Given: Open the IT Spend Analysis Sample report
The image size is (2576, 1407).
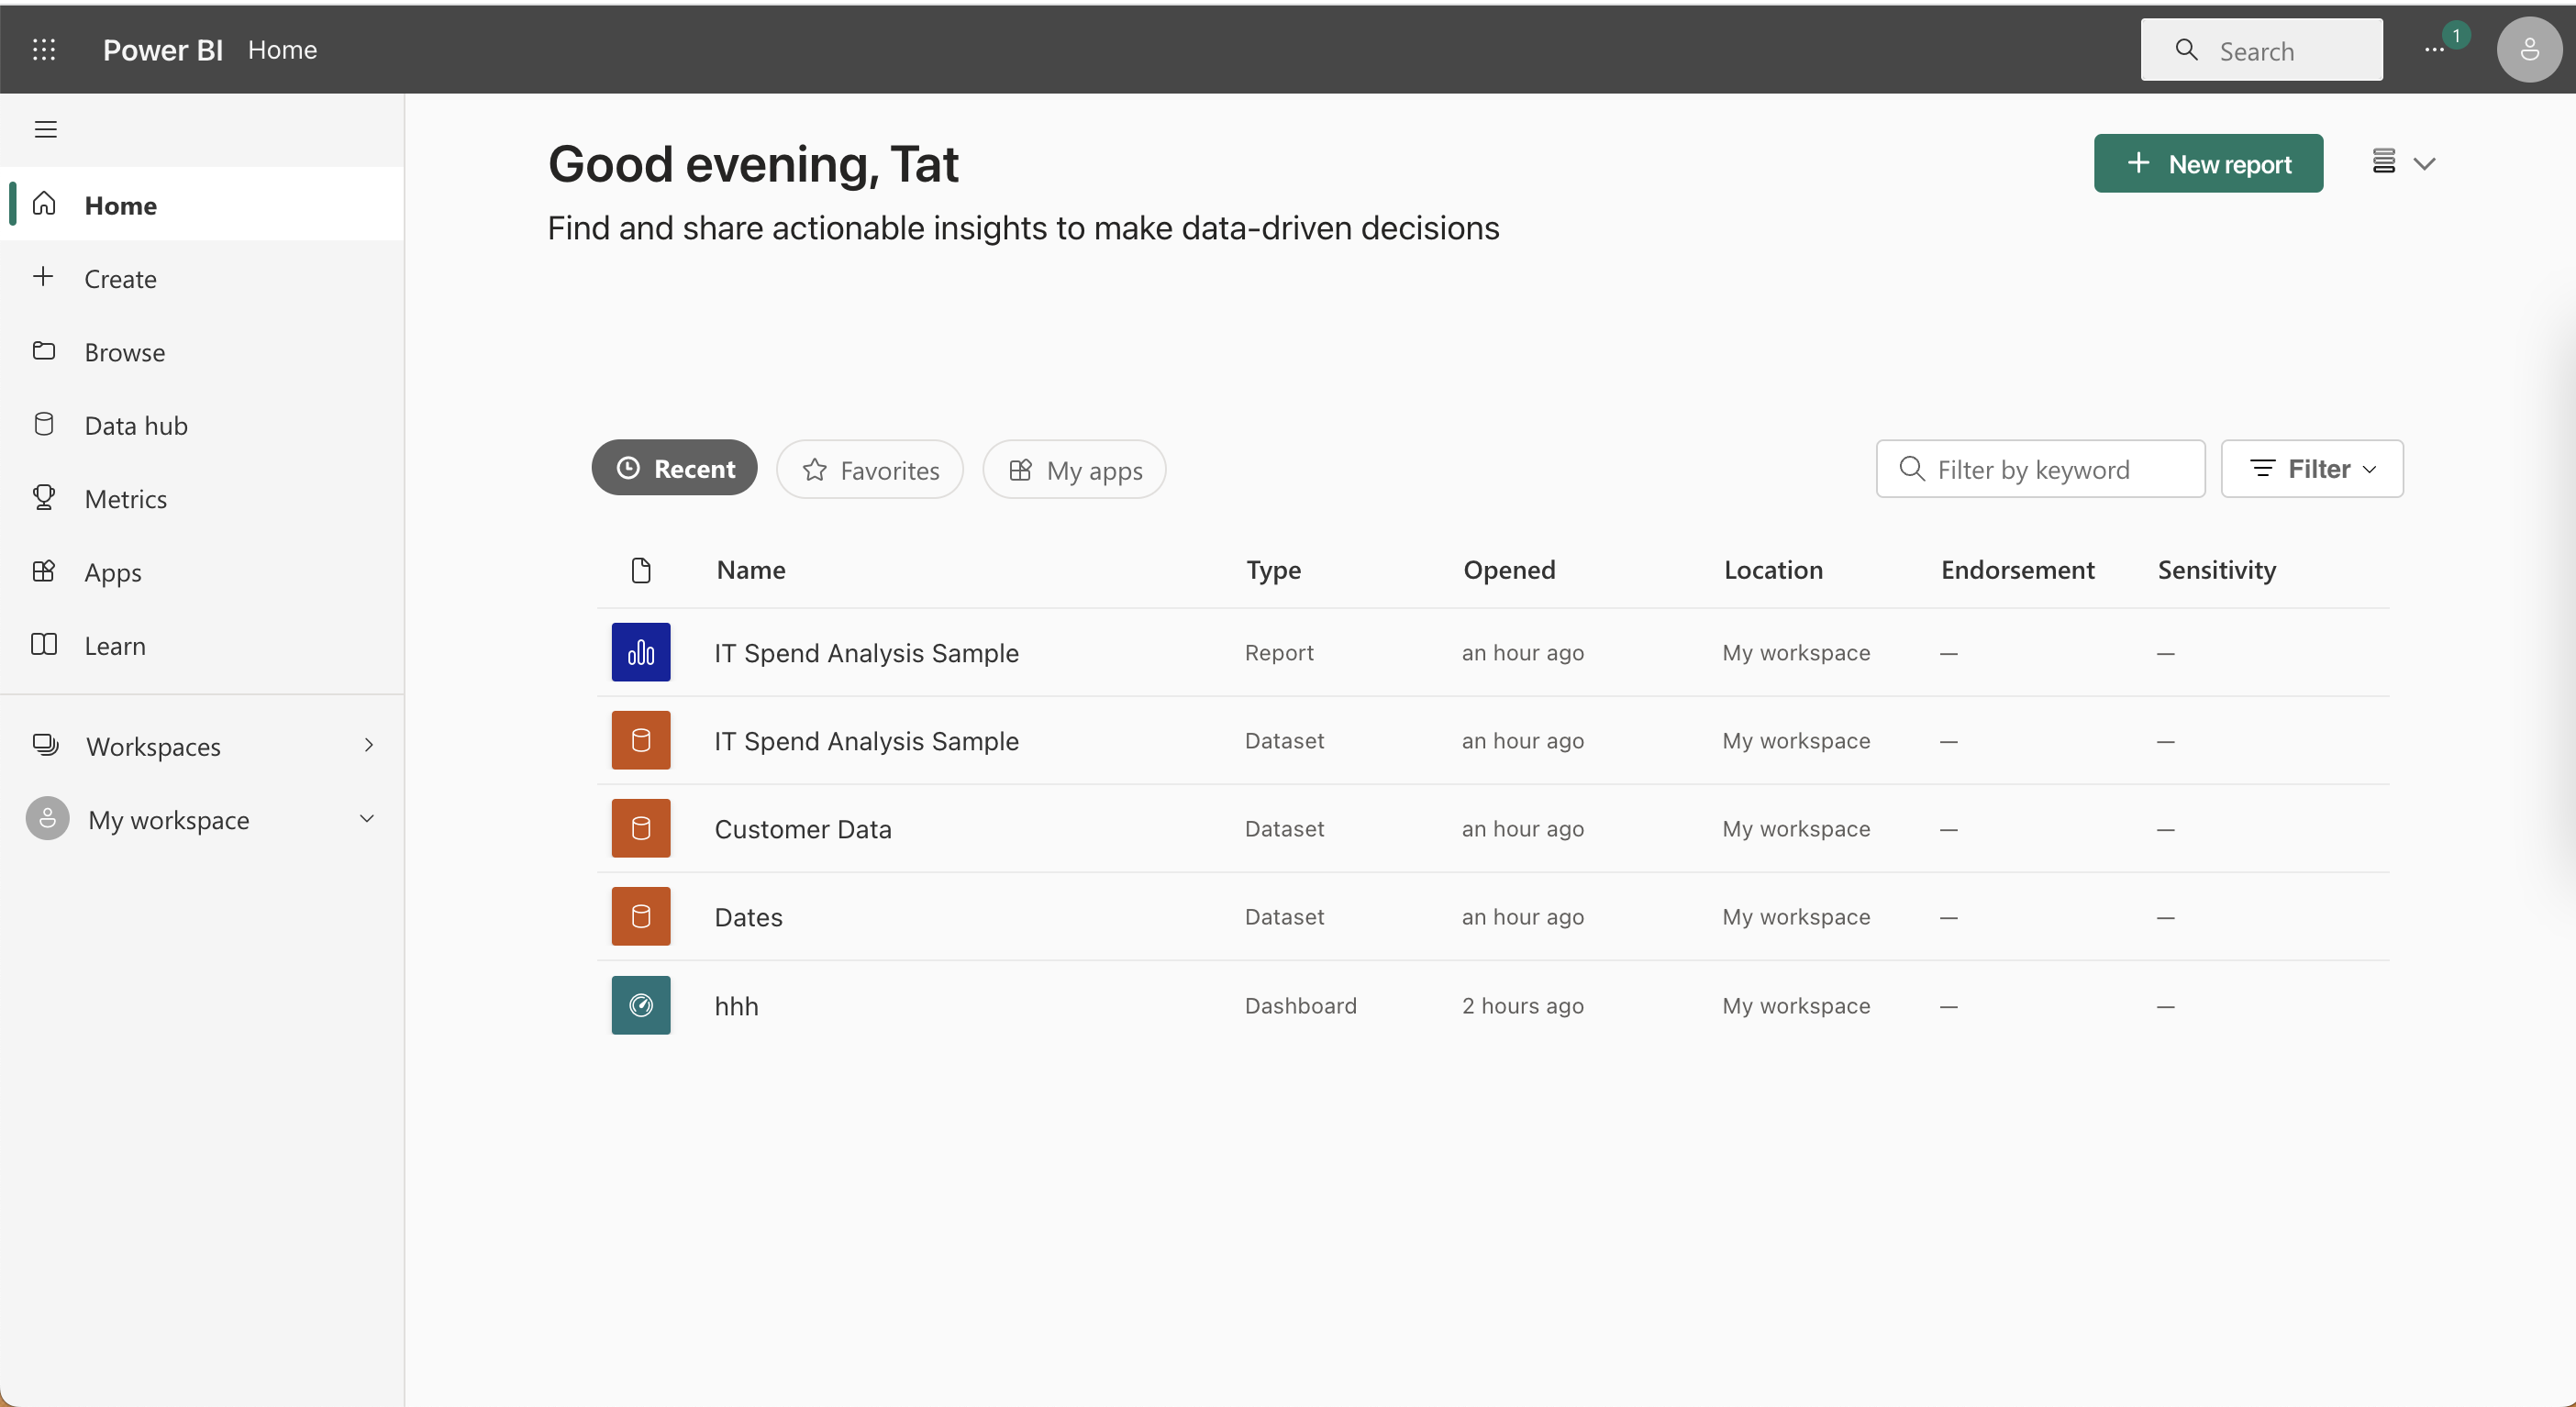Looking at the screenshot, I should coord(866,652).
